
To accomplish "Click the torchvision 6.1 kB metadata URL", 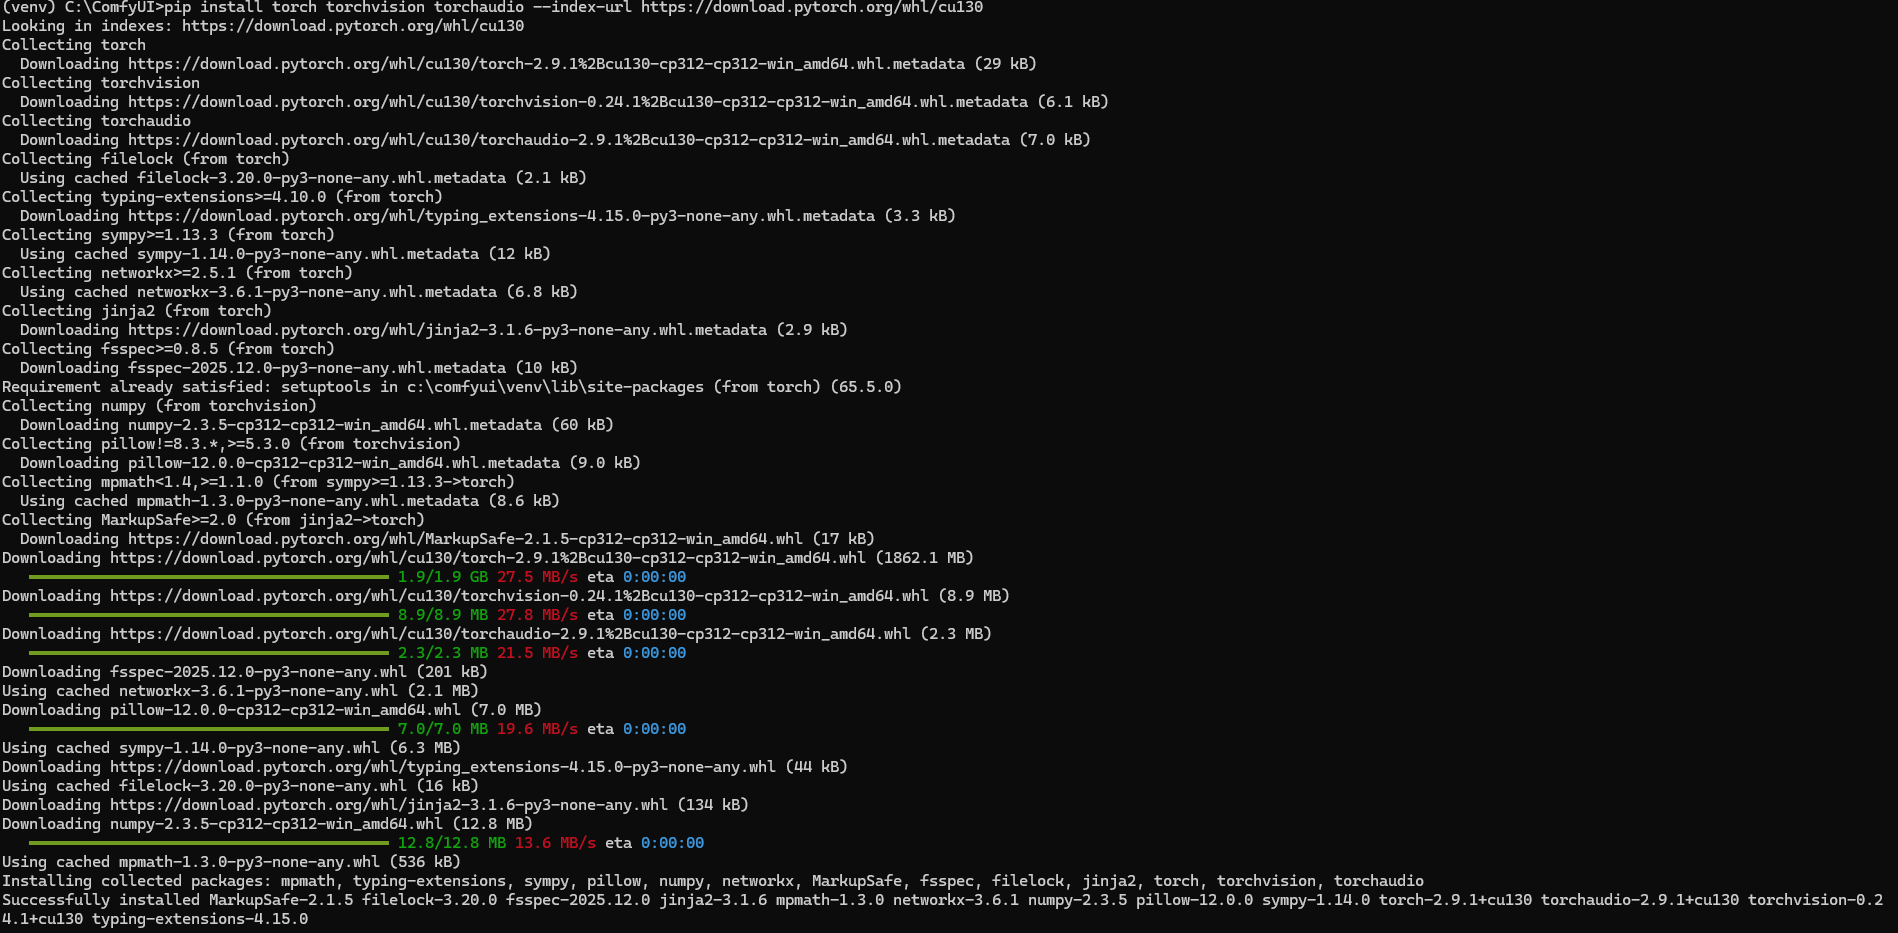I will (577, 102).
